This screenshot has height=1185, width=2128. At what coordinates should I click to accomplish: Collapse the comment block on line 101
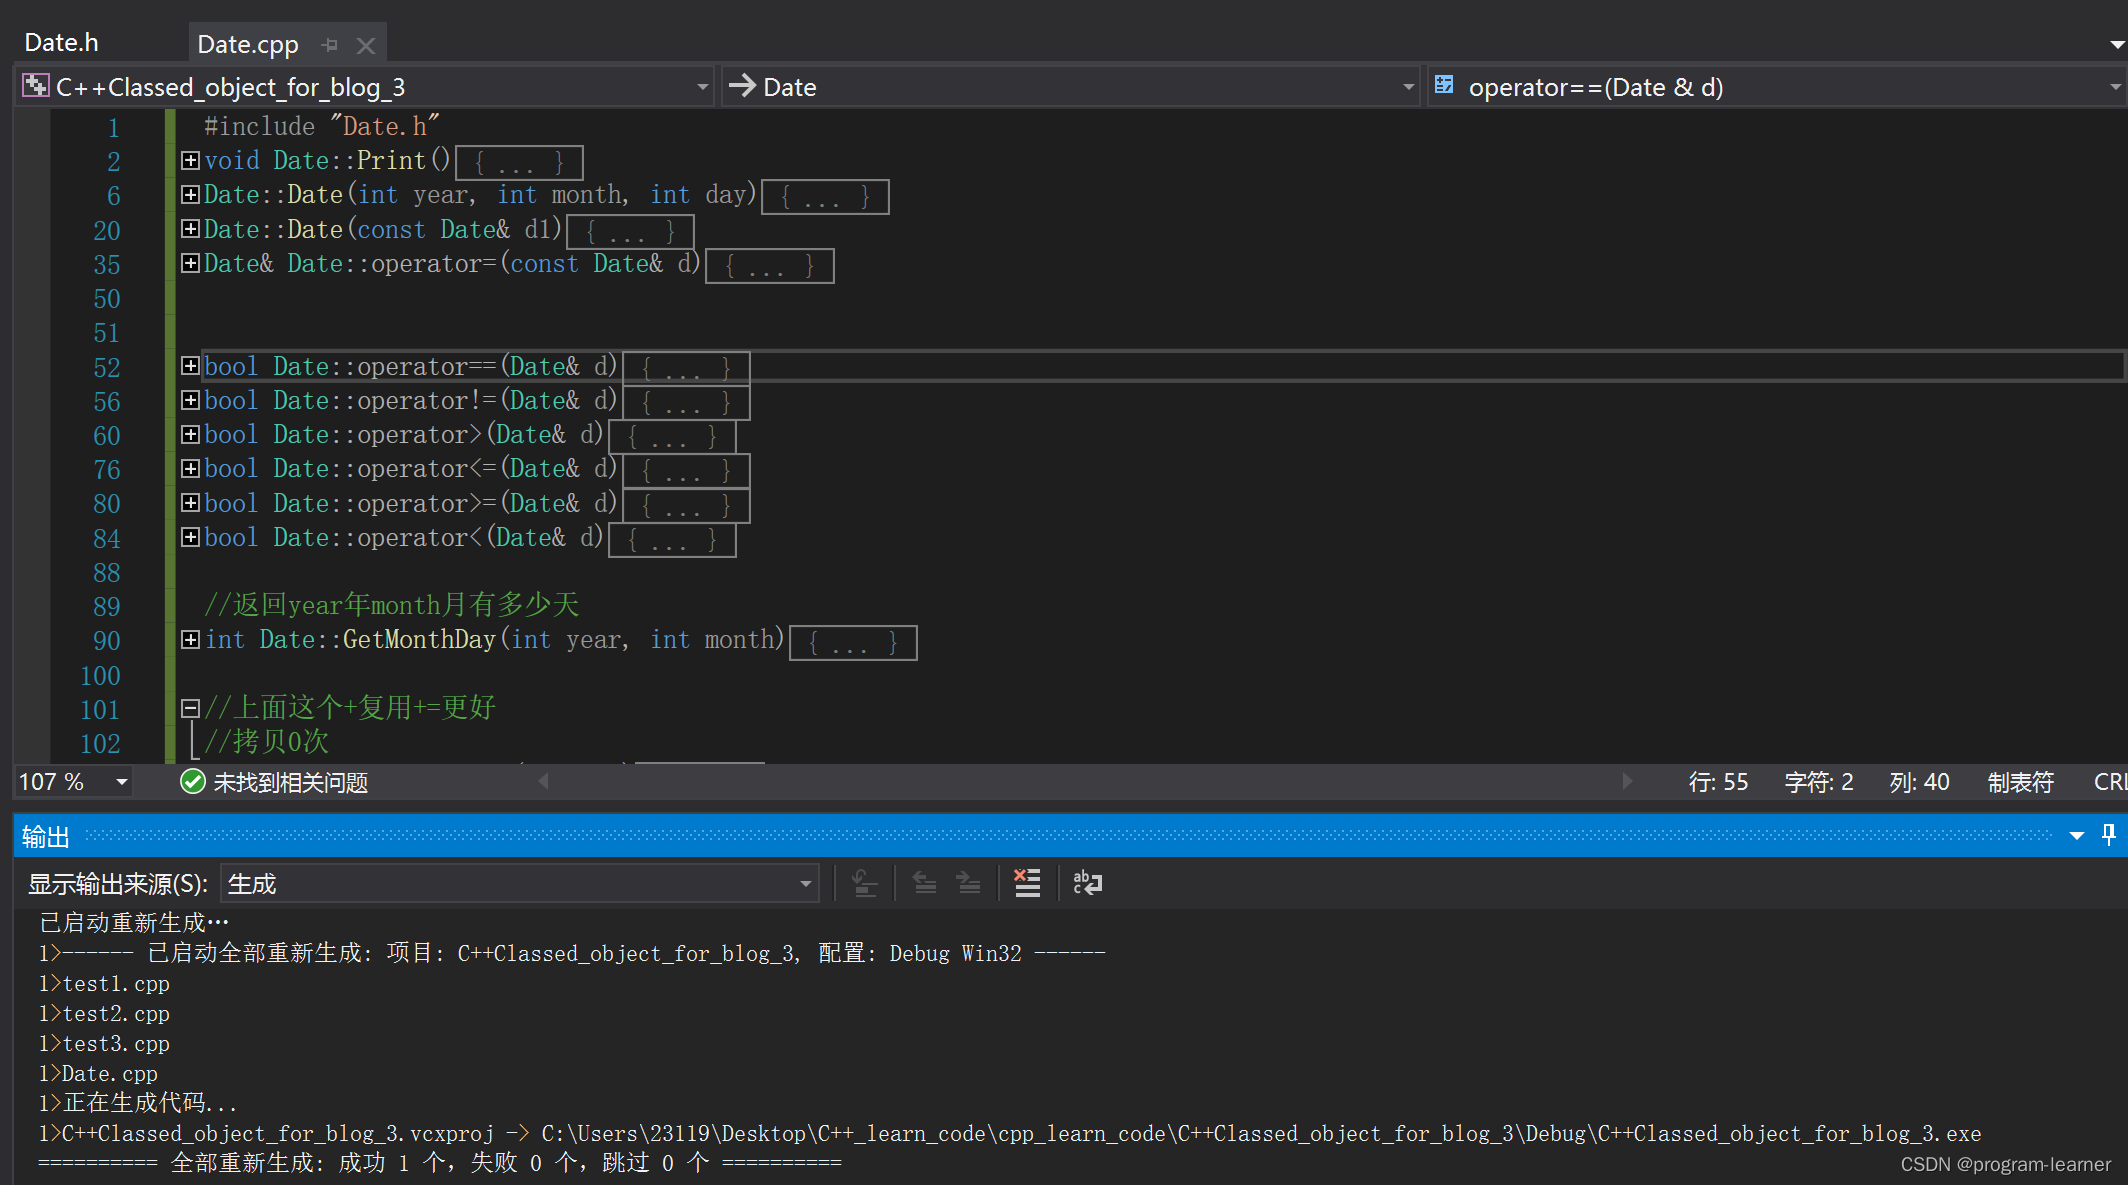(x=190, y=708)
